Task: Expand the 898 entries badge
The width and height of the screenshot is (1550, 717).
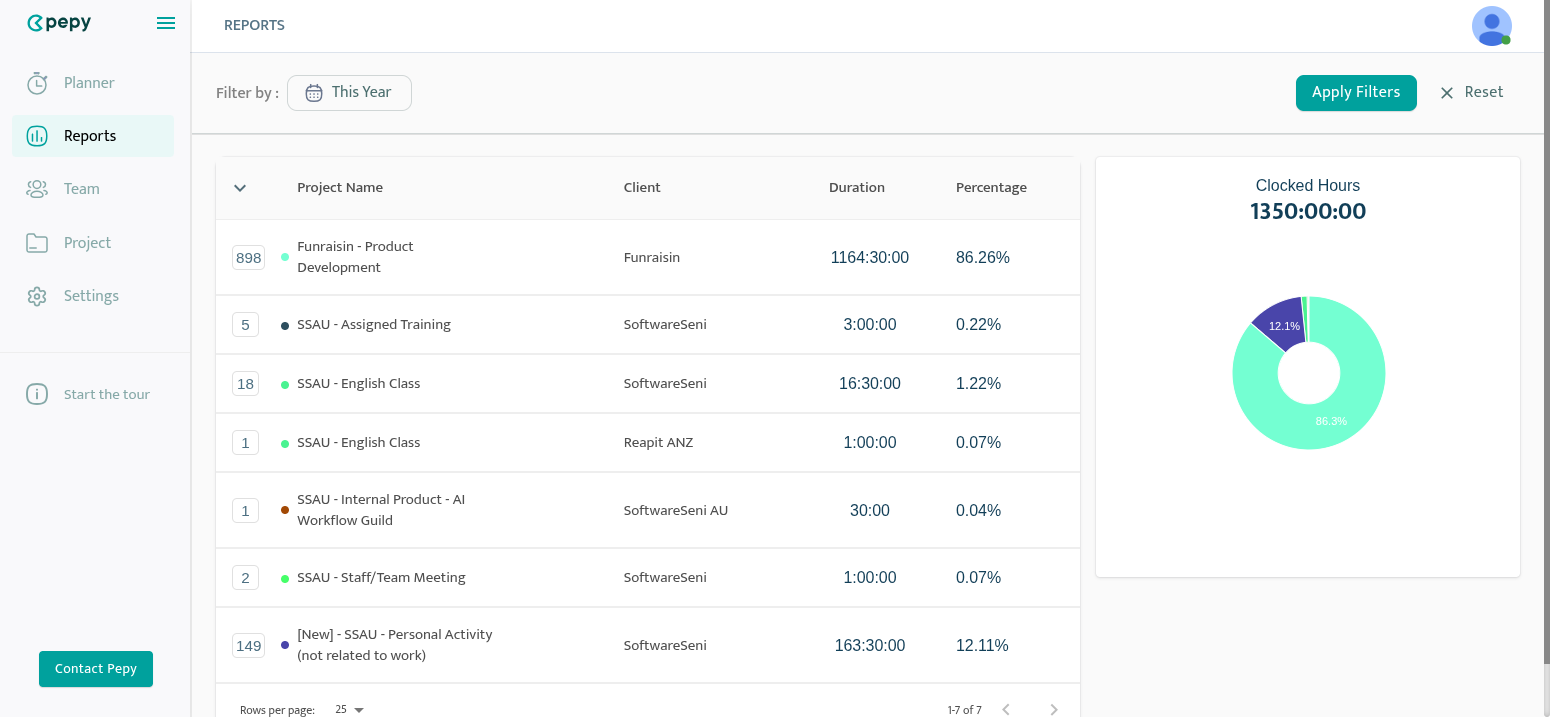Action: 248,258
